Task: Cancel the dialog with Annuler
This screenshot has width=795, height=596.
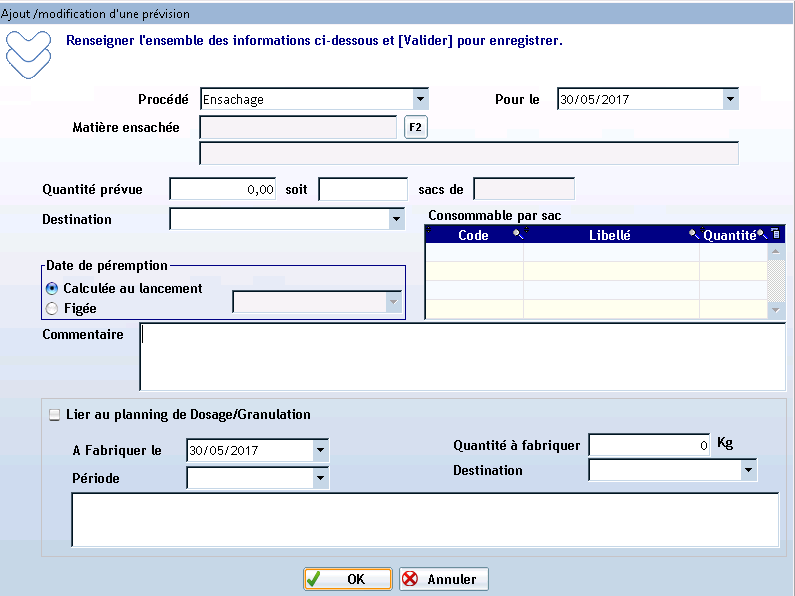Action: tap(444, 579)
